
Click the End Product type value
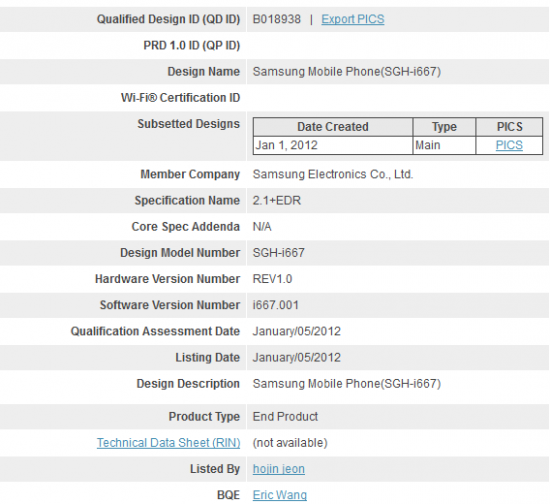[285, 417]
